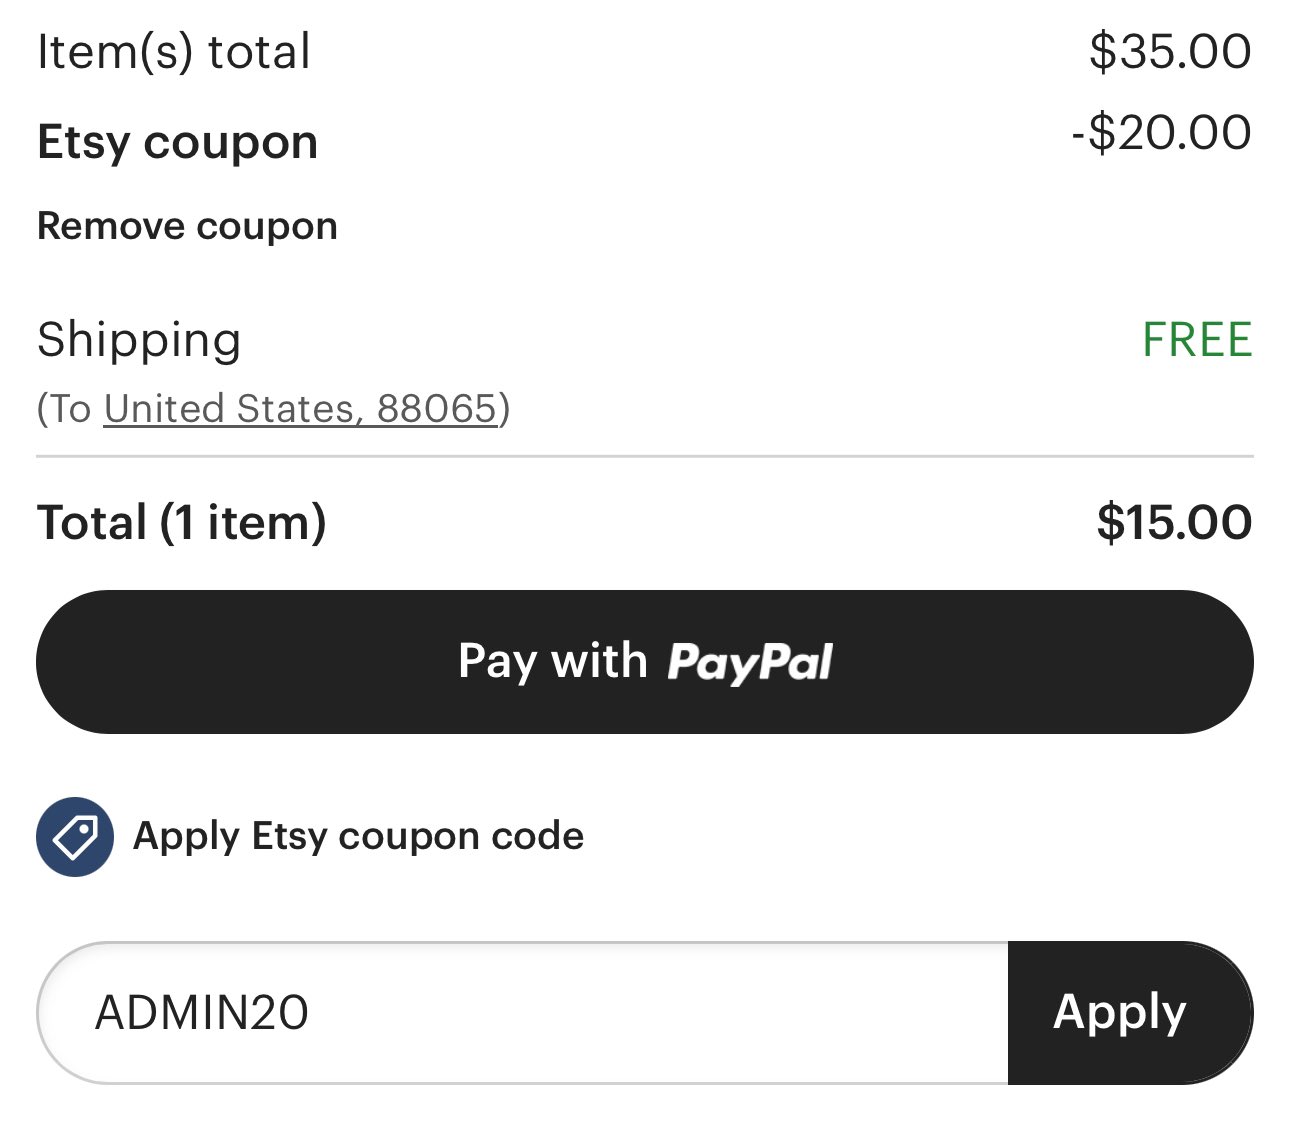Click the Total (1 item) label
Image resolution: width=1290 pixels, height=1133 pixels.
coord(182,523)
